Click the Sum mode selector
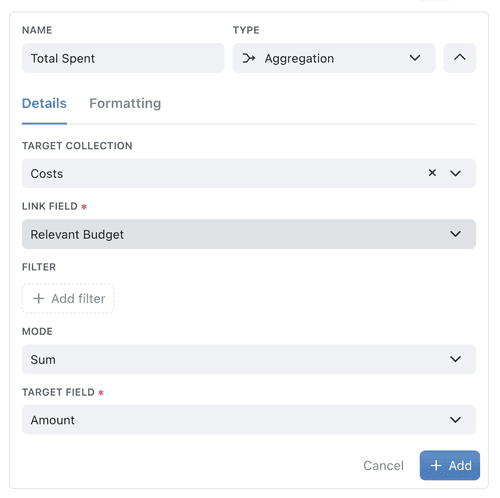Viewport: 500px width, 498px height. point(249,359)
